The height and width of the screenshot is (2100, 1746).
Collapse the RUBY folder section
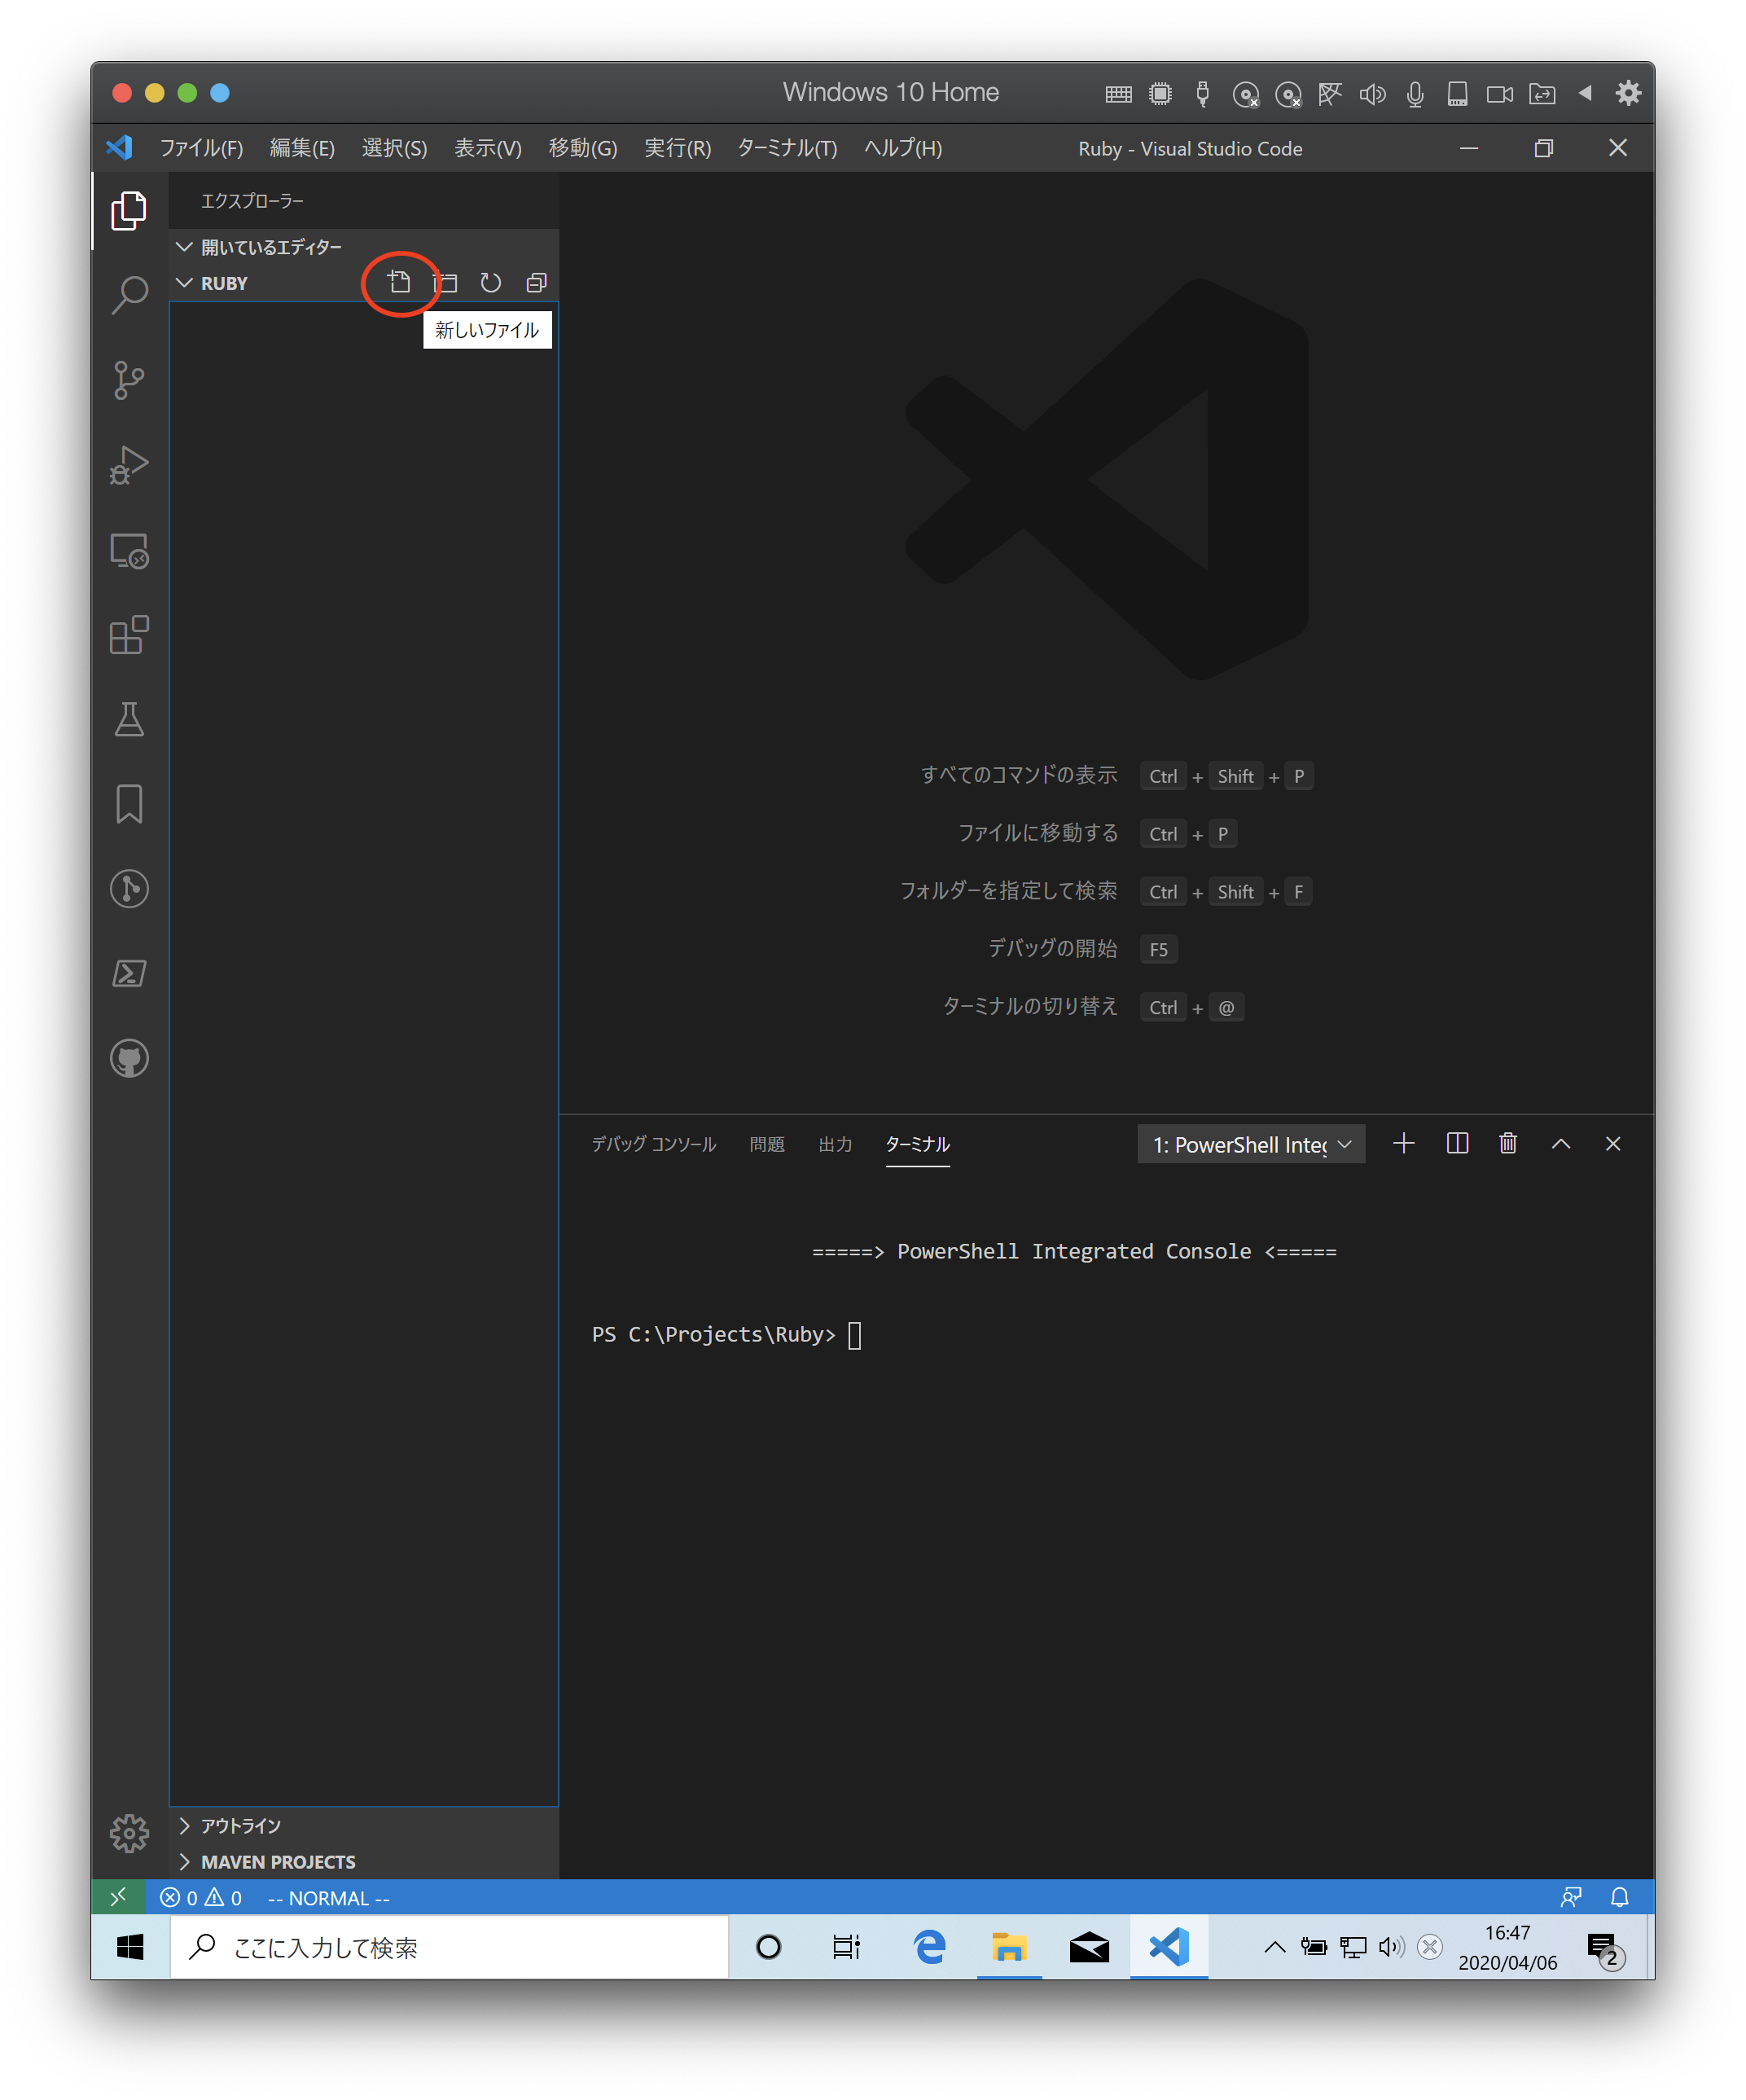185,283
